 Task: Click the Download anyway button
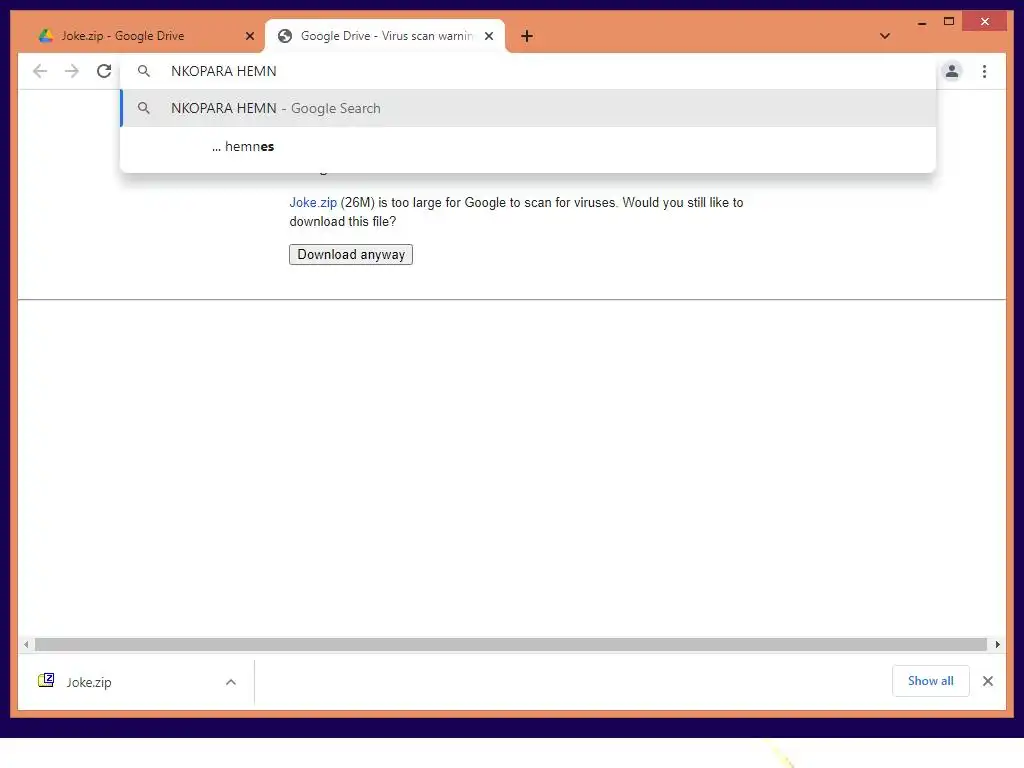pos(351,255)
